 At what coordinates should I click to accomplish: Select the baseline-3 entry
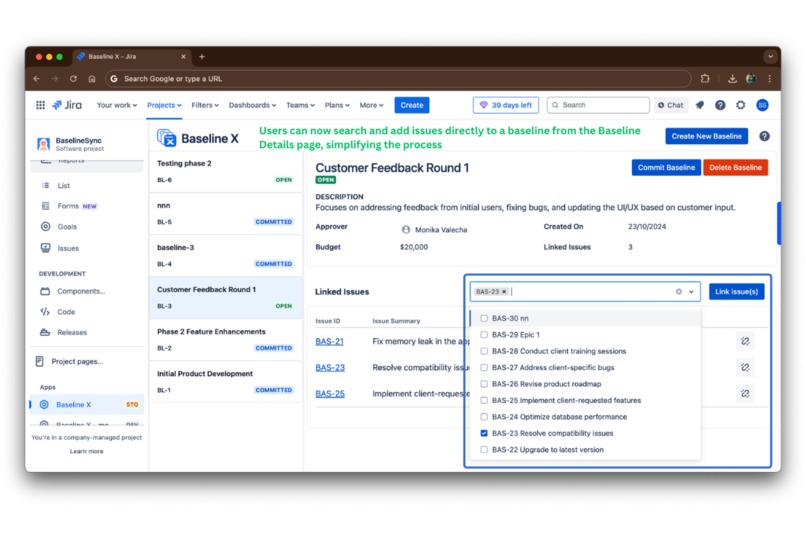tap(225, 256)
